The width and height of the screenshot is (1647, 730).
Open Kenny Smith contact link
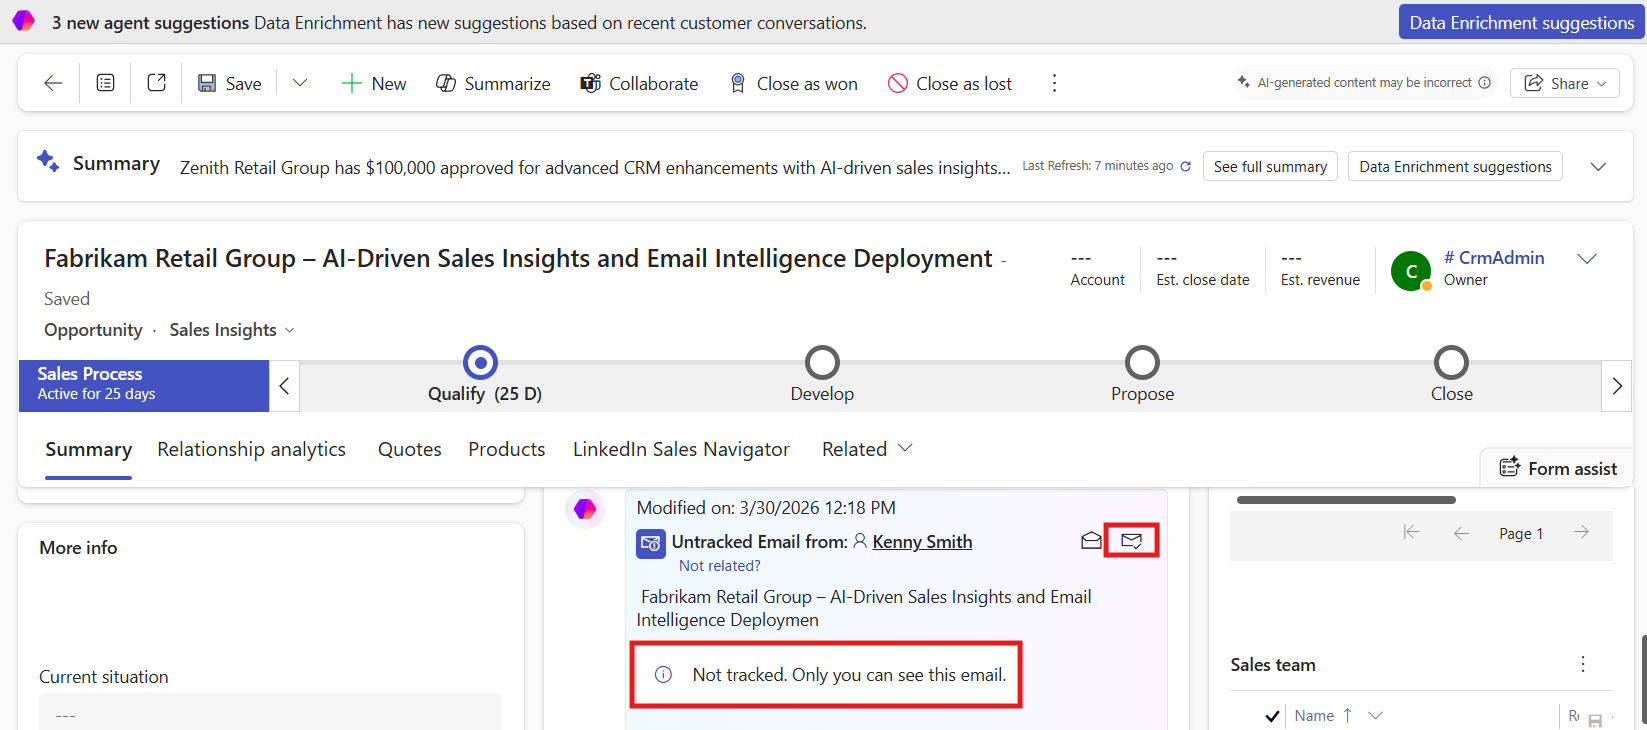click(922, 542)
